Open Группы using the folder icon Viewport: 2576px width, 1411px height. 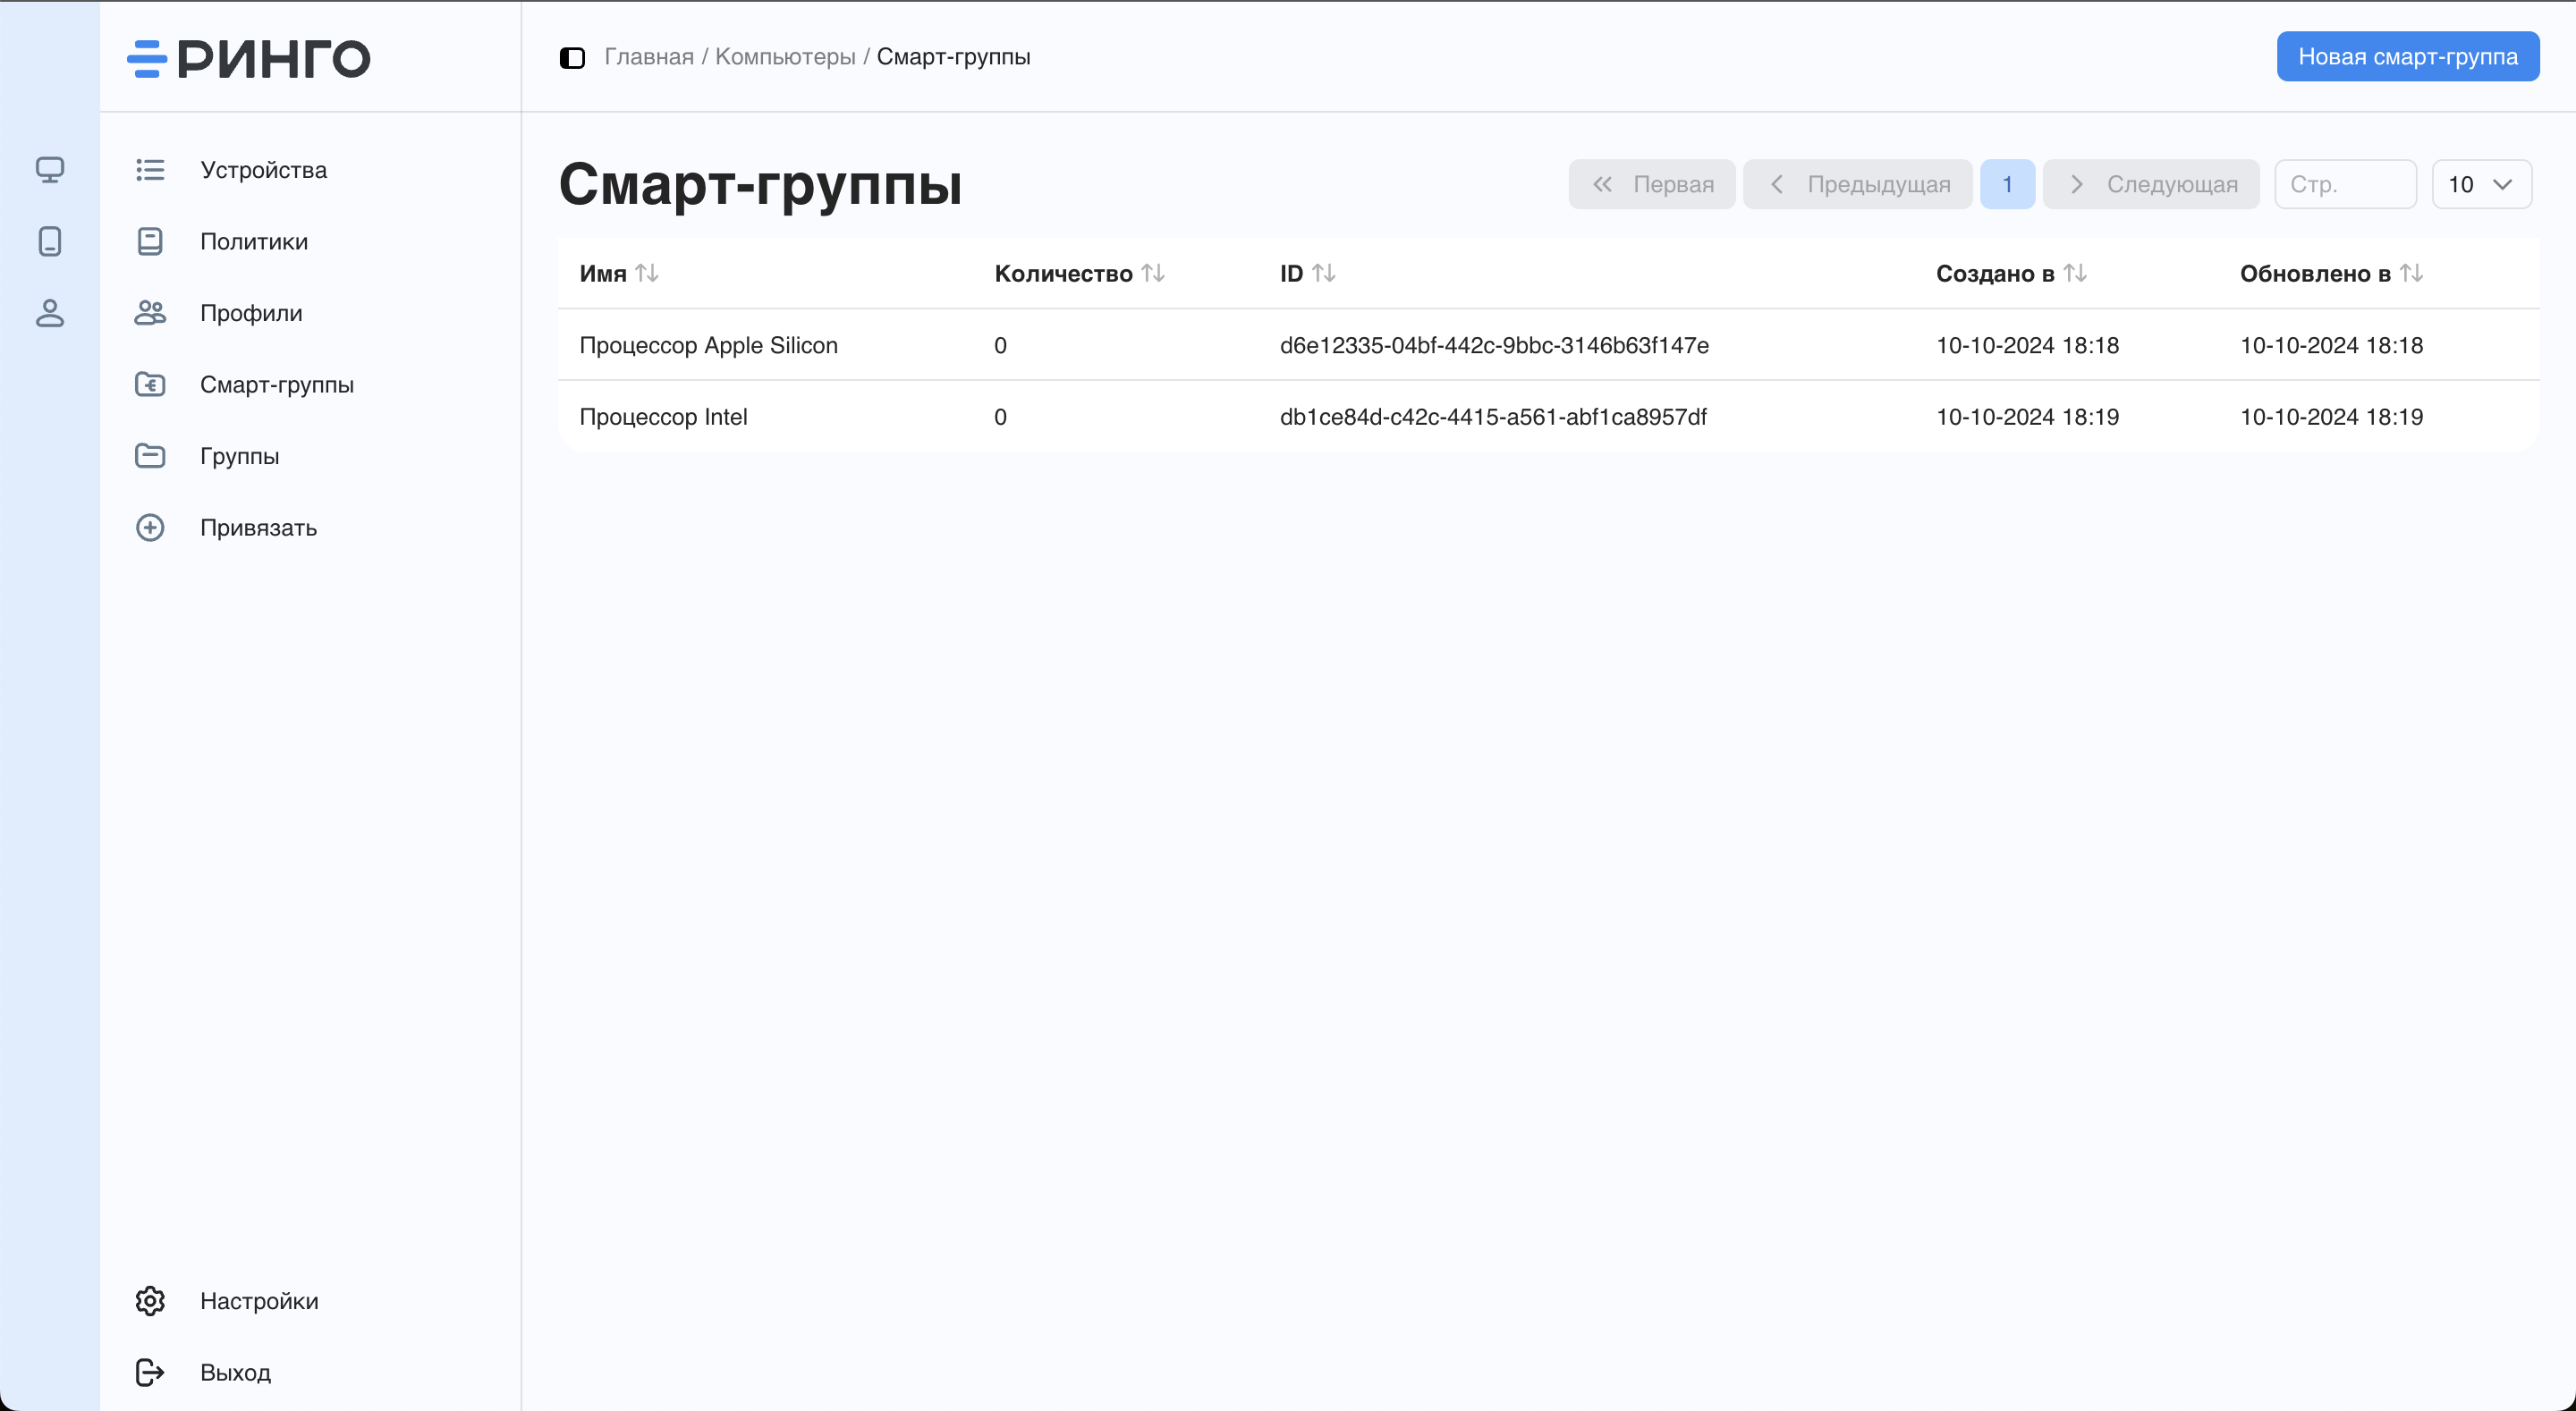click(149, 456)
